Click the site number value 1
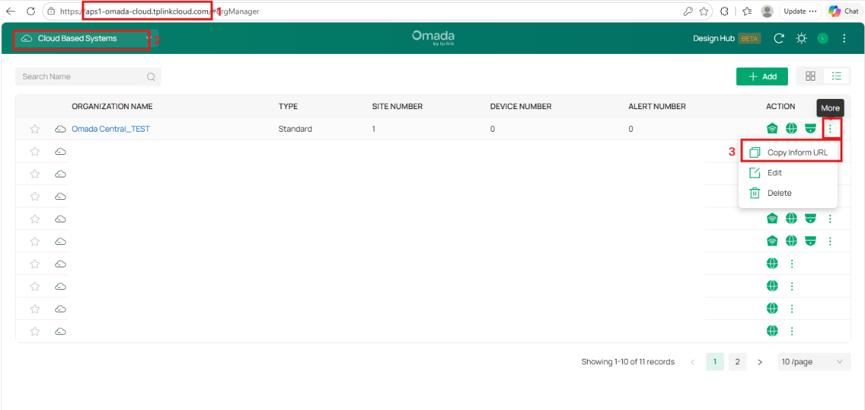Viewport: 865px width, 410px height. [x=374, y=129]
